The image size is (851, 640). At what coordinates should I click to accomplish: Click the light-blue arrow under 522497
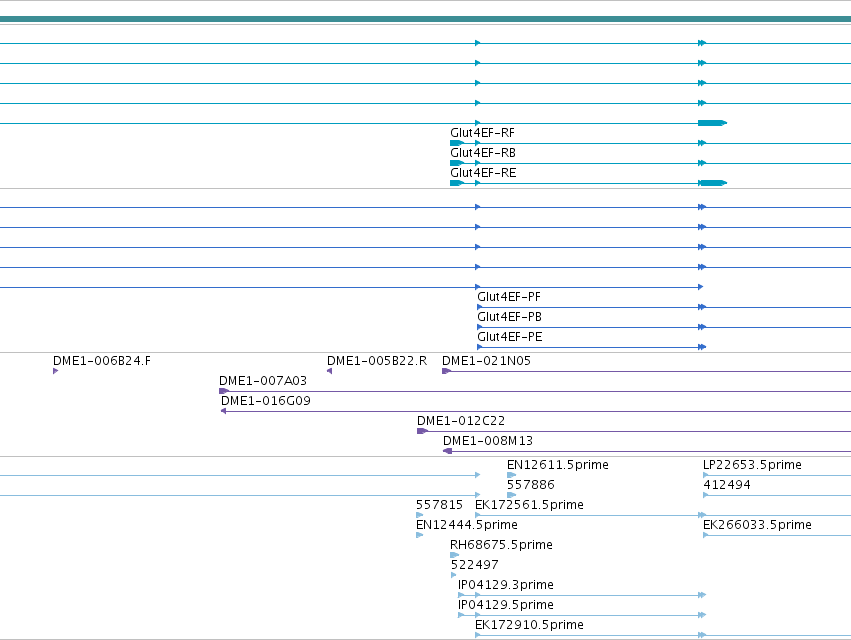453,575
